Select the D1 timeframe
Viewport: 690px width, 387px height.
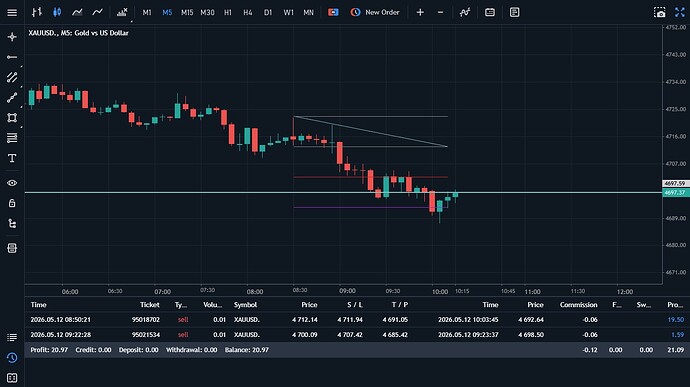click(268, 12)
